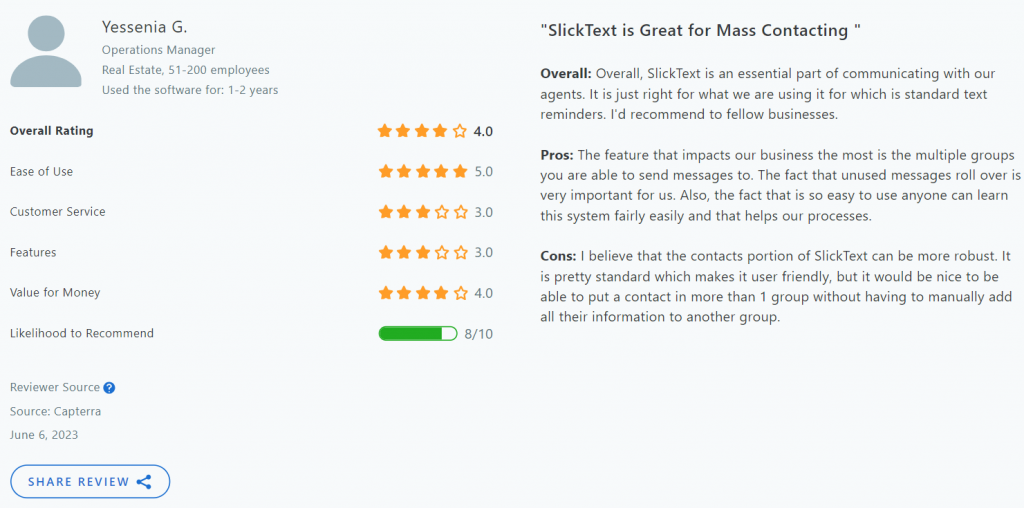Click the Features star rating
The width and height of the screenshot is (1024, 508).
click(423, 253)
